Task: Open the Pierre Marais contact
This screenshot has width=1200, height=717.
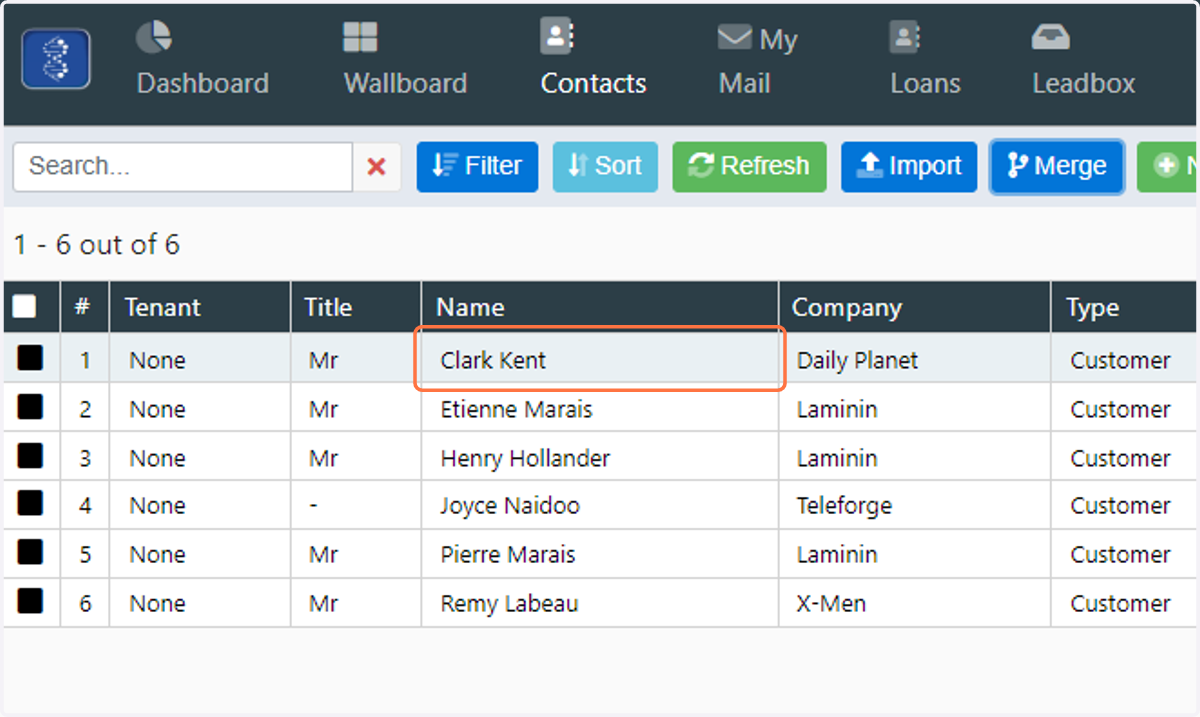Action: click(508, 555)
